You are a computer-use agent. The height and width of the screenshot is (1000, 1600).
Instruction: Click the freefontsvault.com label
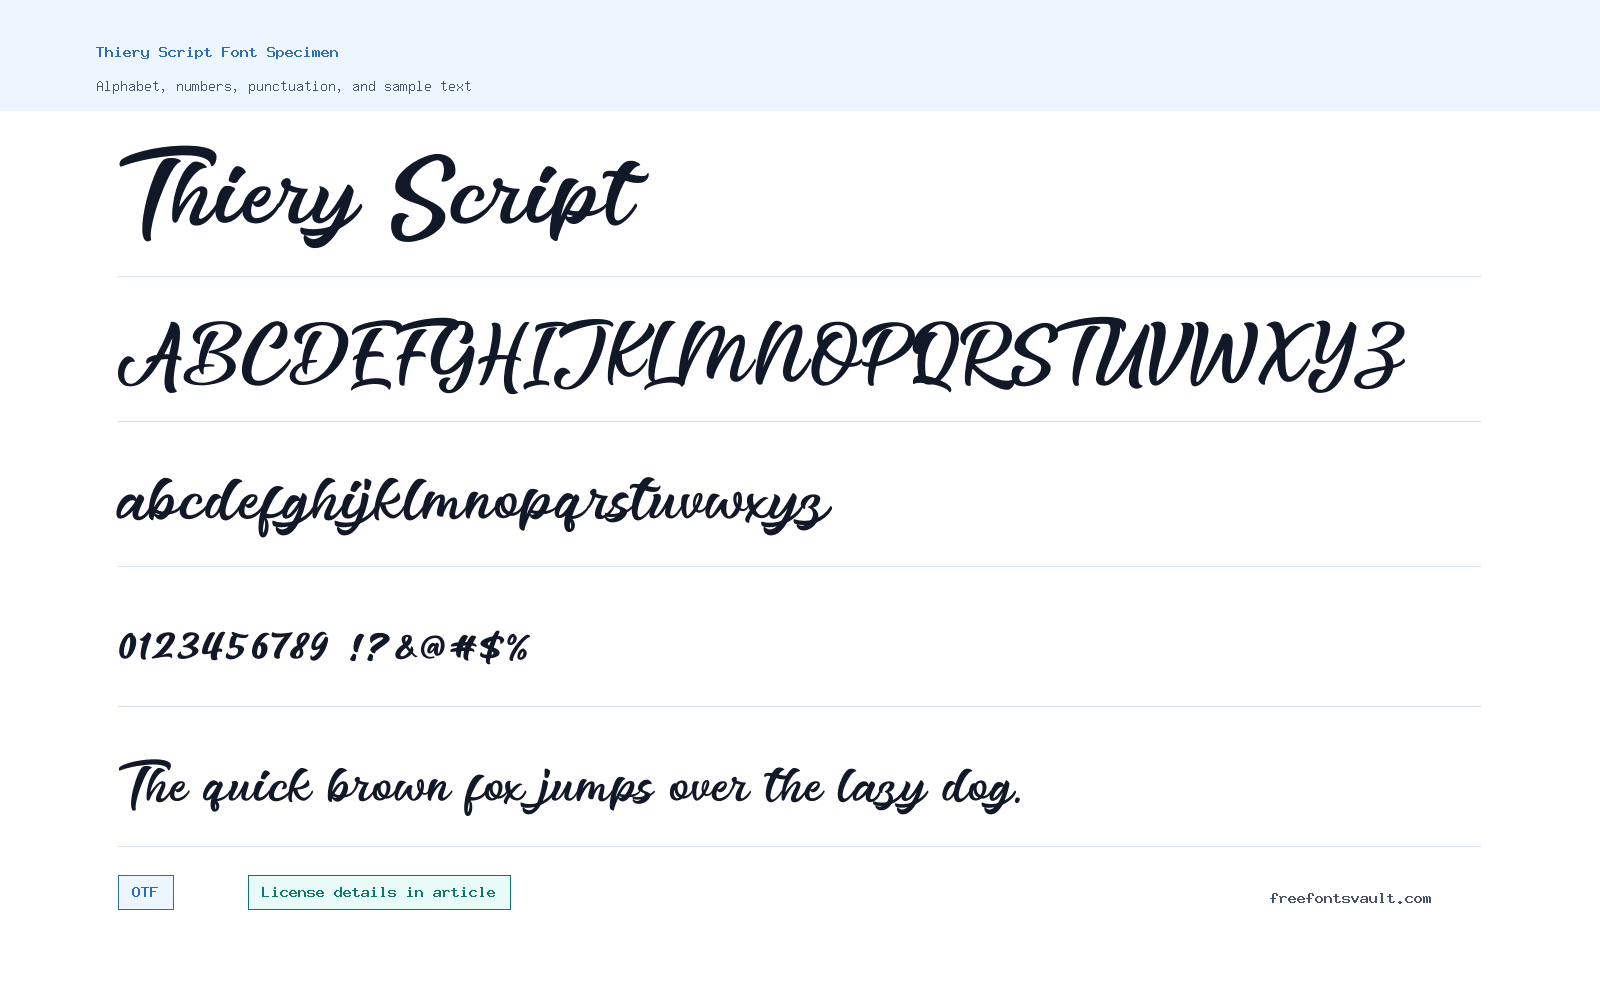(x=1350, y=898)
